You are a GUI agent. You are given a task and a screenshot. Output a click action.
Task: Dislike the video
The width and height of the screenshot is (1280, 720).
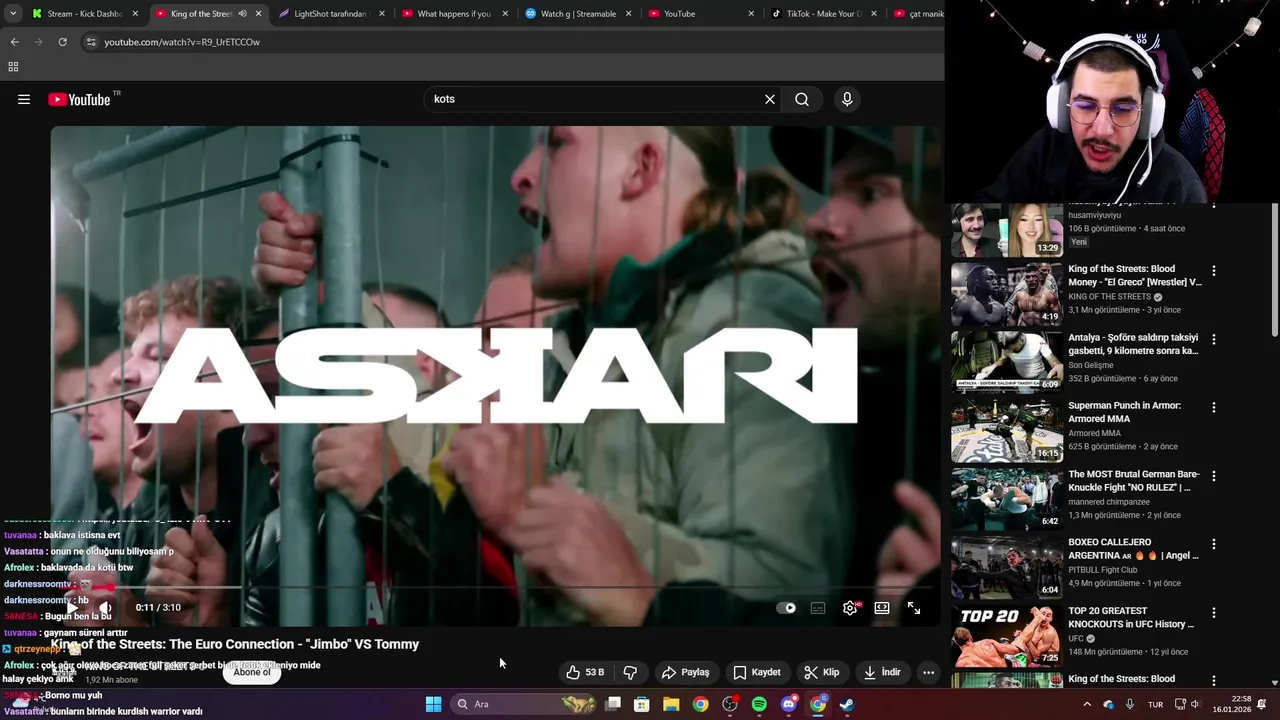630,672
